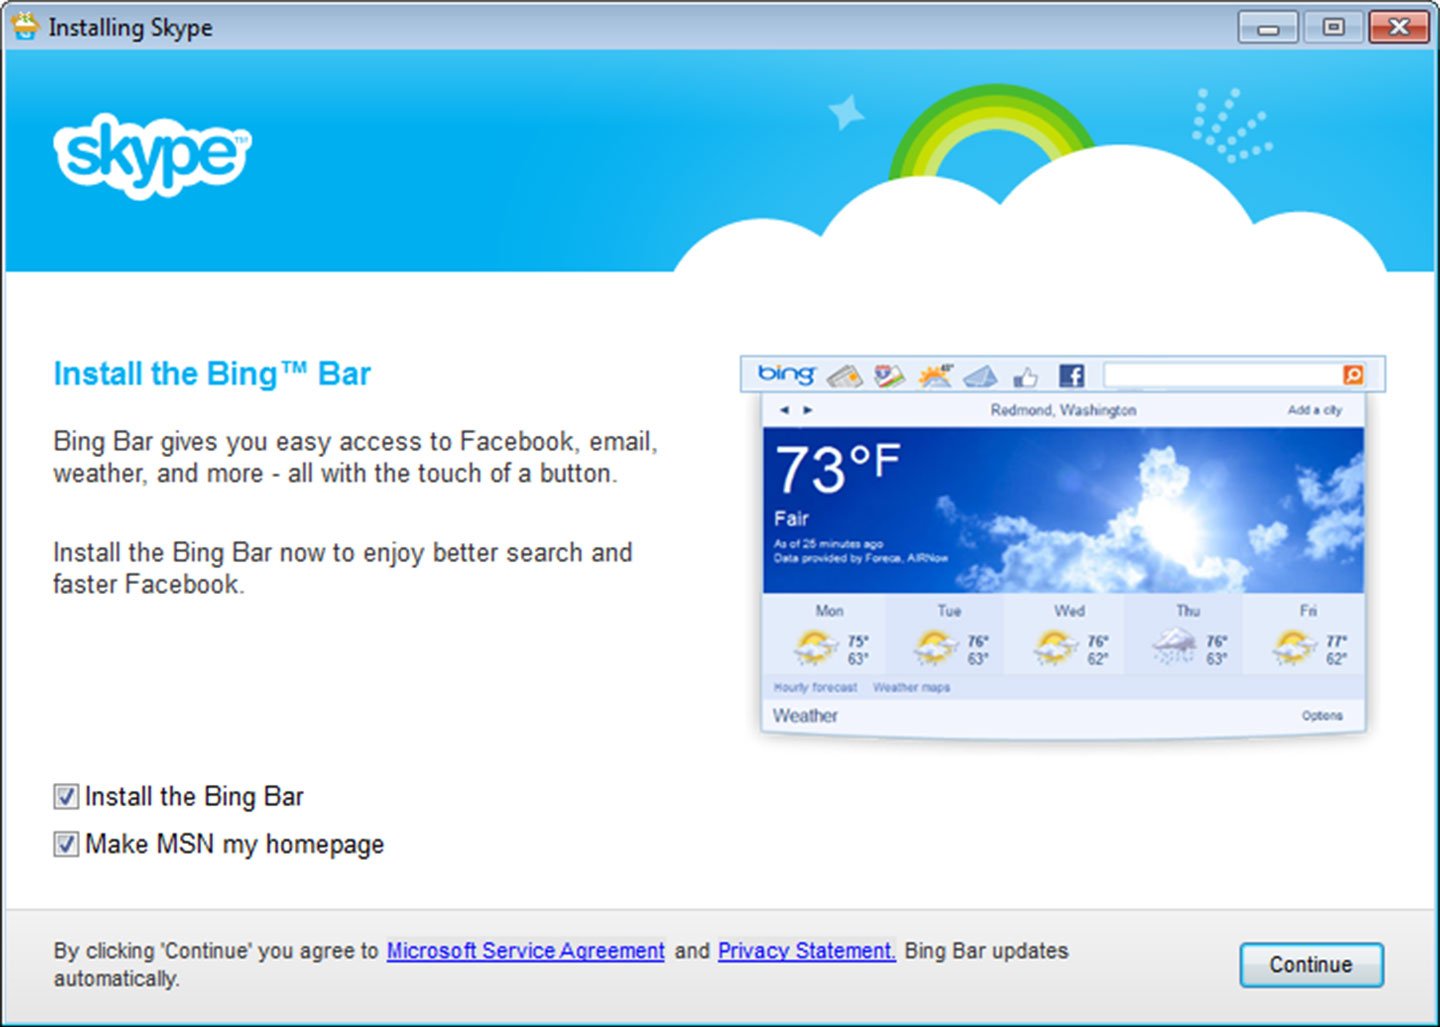Click Thursday's rainy forecast icon

1174,646
